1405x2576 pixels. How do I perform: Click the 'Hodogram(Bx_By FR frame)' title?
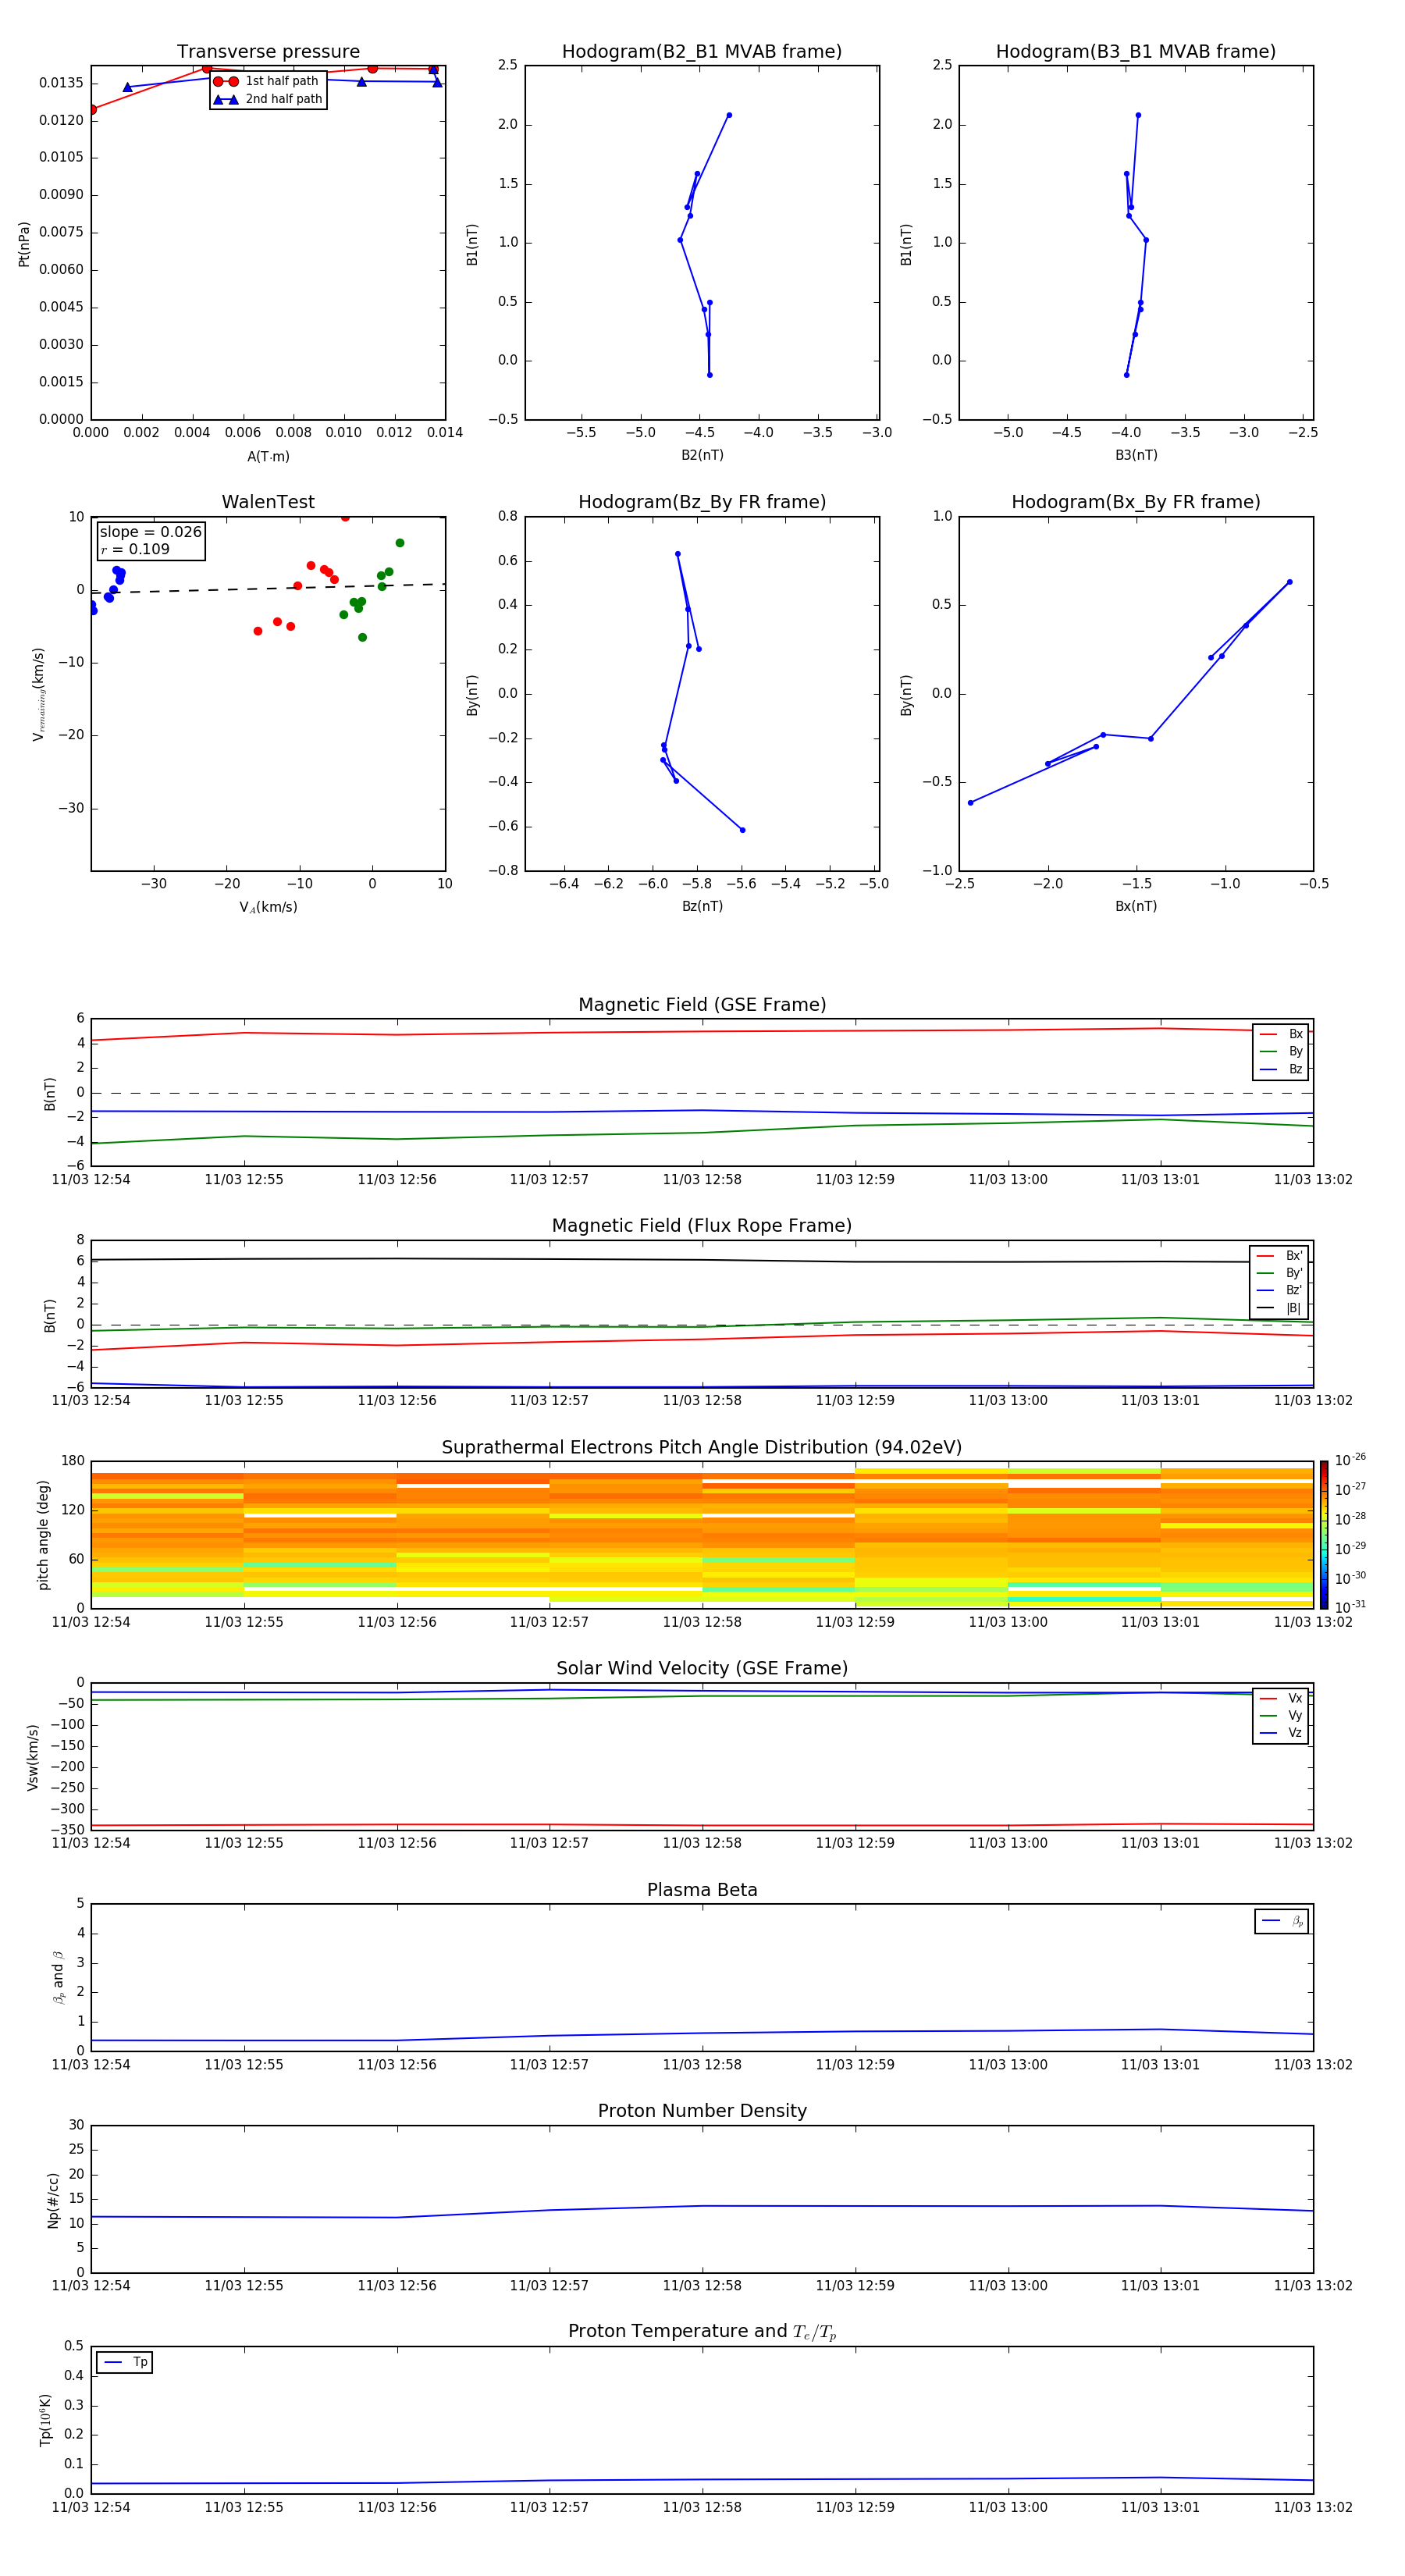pos(1136,502)
